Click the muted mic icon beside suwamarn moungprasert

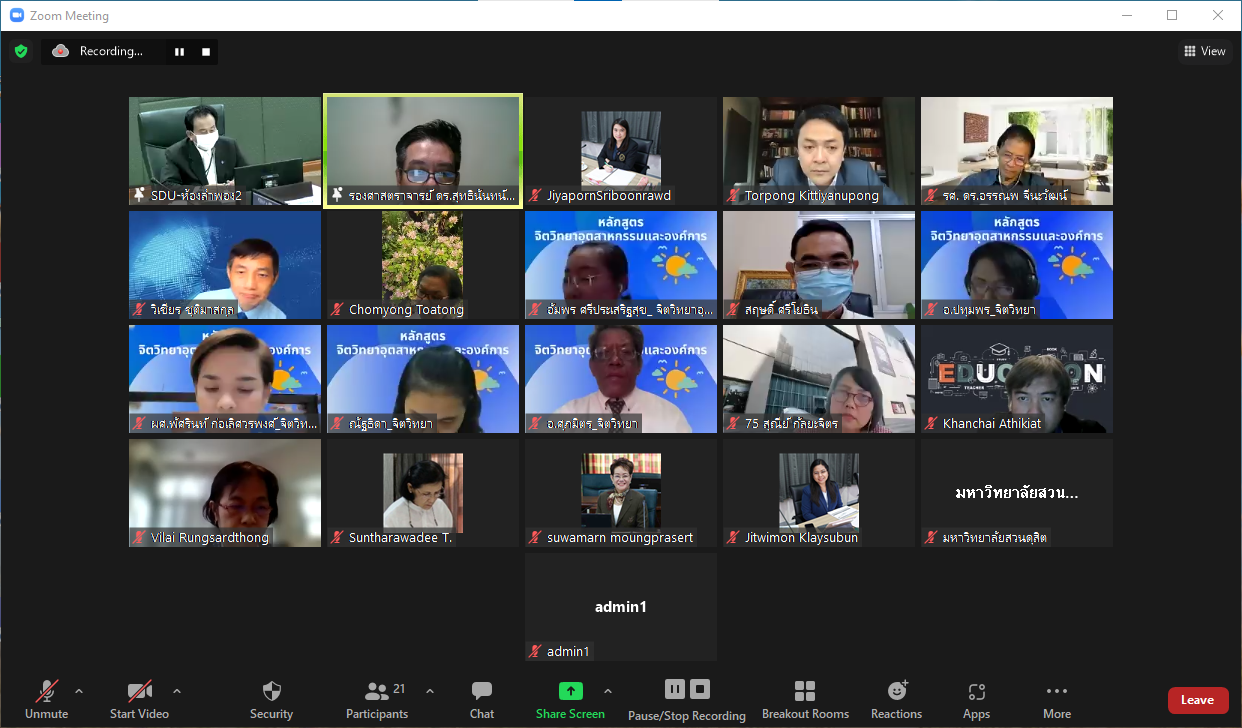[x=536, y=538]
